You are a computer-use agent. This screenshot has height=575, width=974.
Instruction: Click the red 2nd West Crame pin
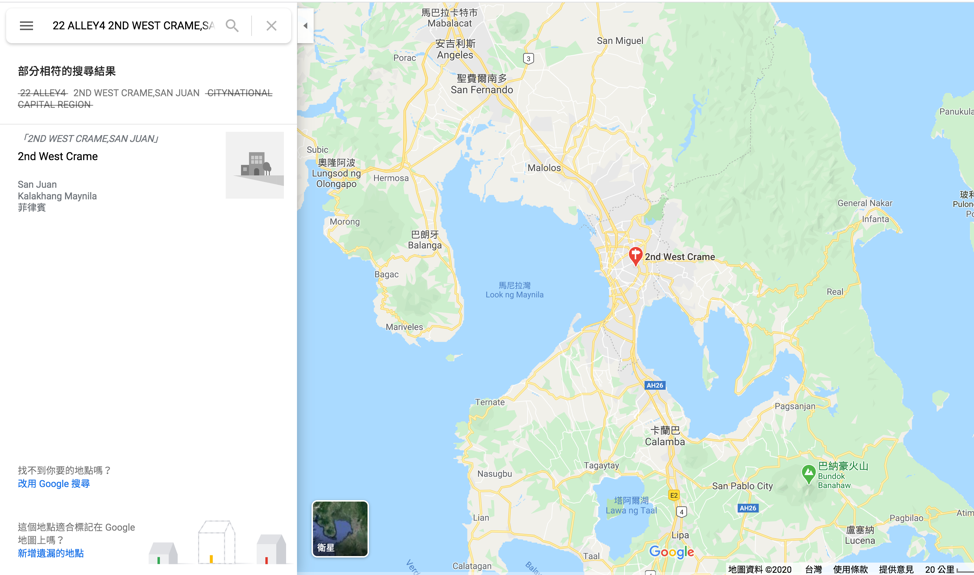[x=635, y=256]
